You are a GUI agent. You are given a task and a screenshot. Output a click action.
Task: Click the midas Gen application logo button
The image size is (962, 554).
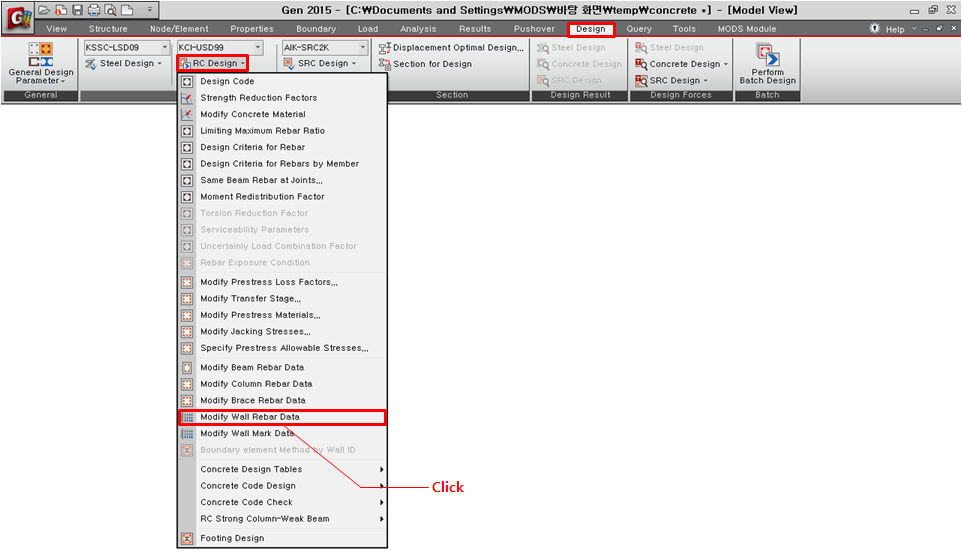point(18,18)
